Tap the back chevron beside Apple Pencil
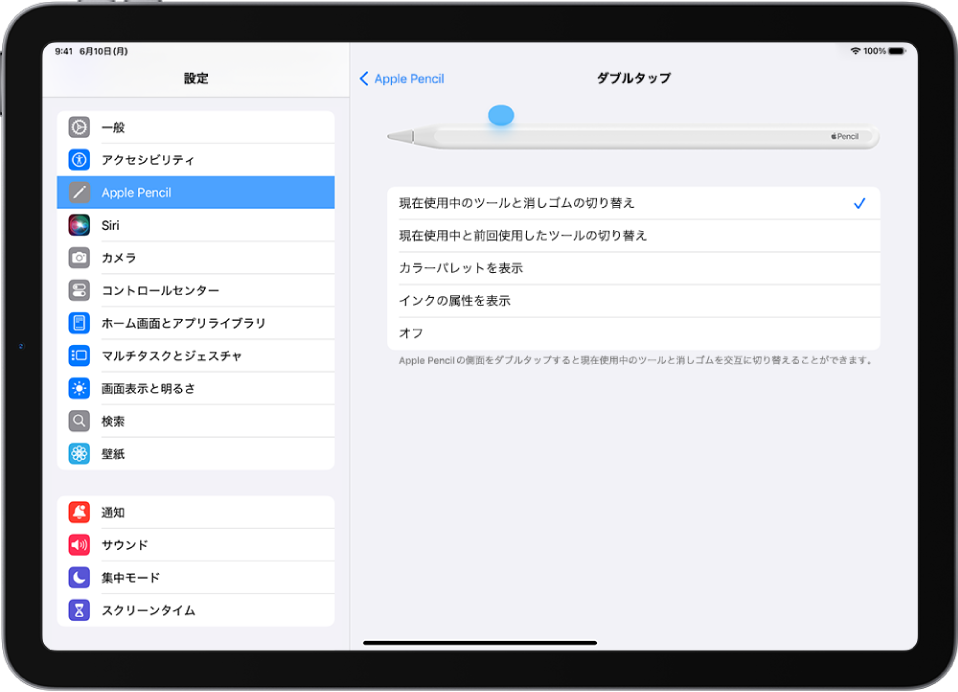 click(x=364, y=79)
